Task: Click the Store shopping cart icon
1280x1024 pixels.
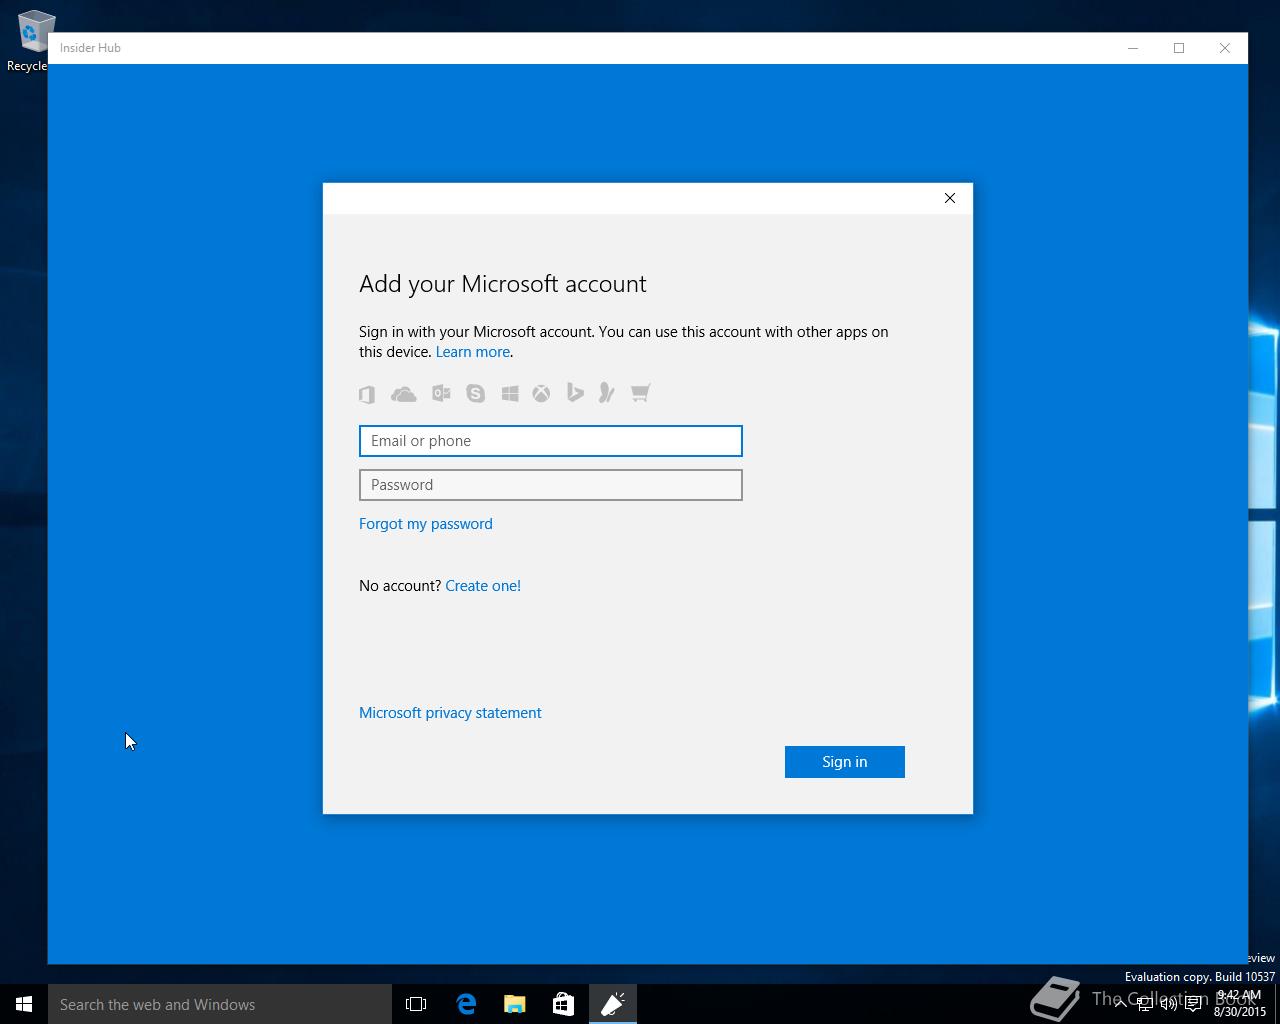Action: 641,393
